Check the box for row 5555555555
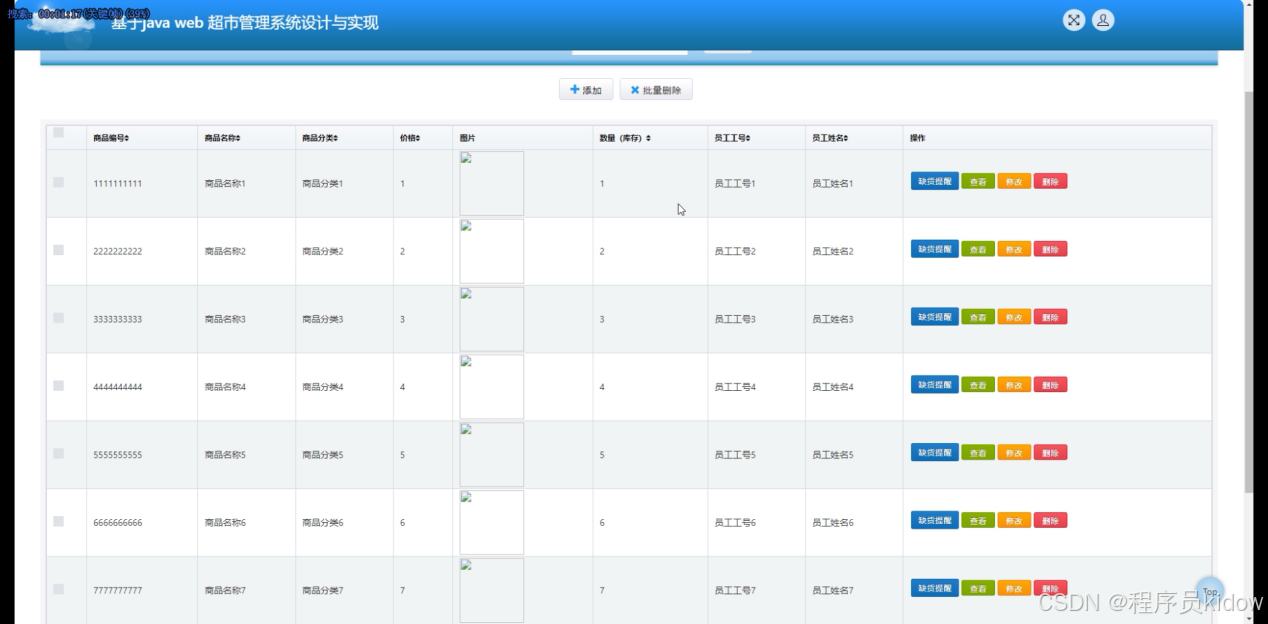Image resolution: width=1268 pixels, height=624 pixels. [x=58, y=454]
